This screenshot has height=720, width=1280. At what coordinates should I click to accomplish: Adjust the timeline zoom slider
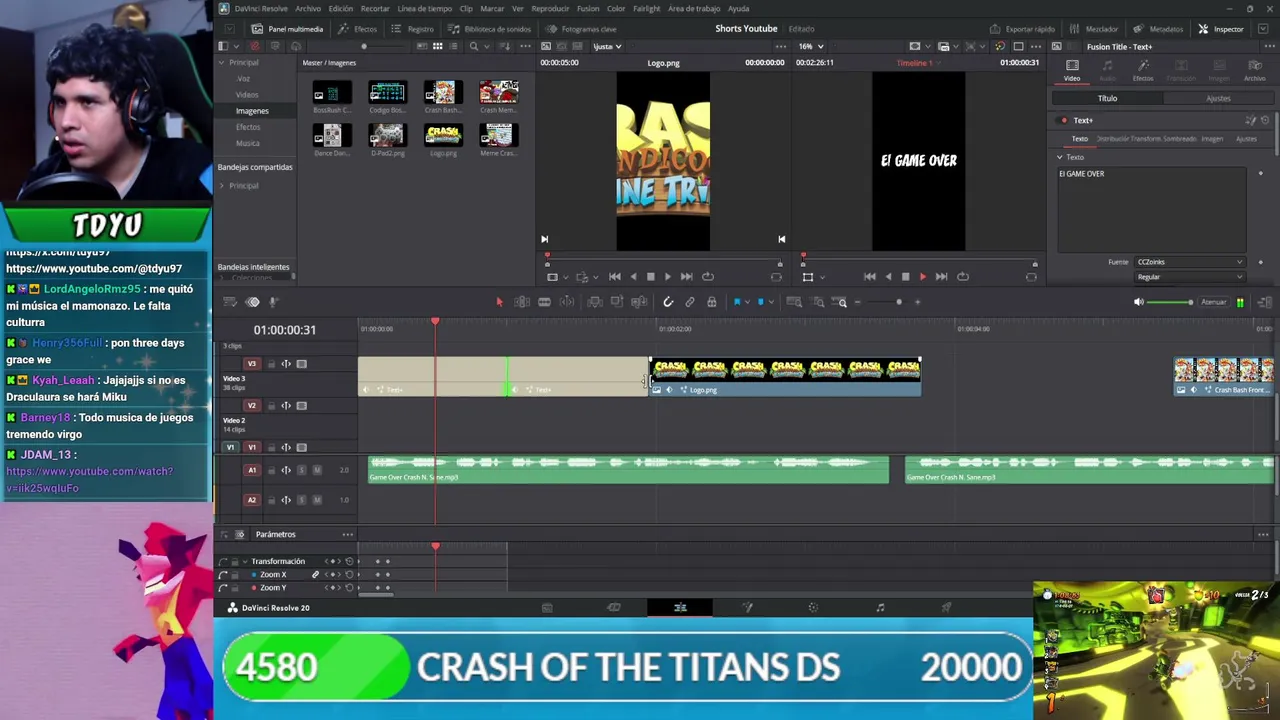898,302
